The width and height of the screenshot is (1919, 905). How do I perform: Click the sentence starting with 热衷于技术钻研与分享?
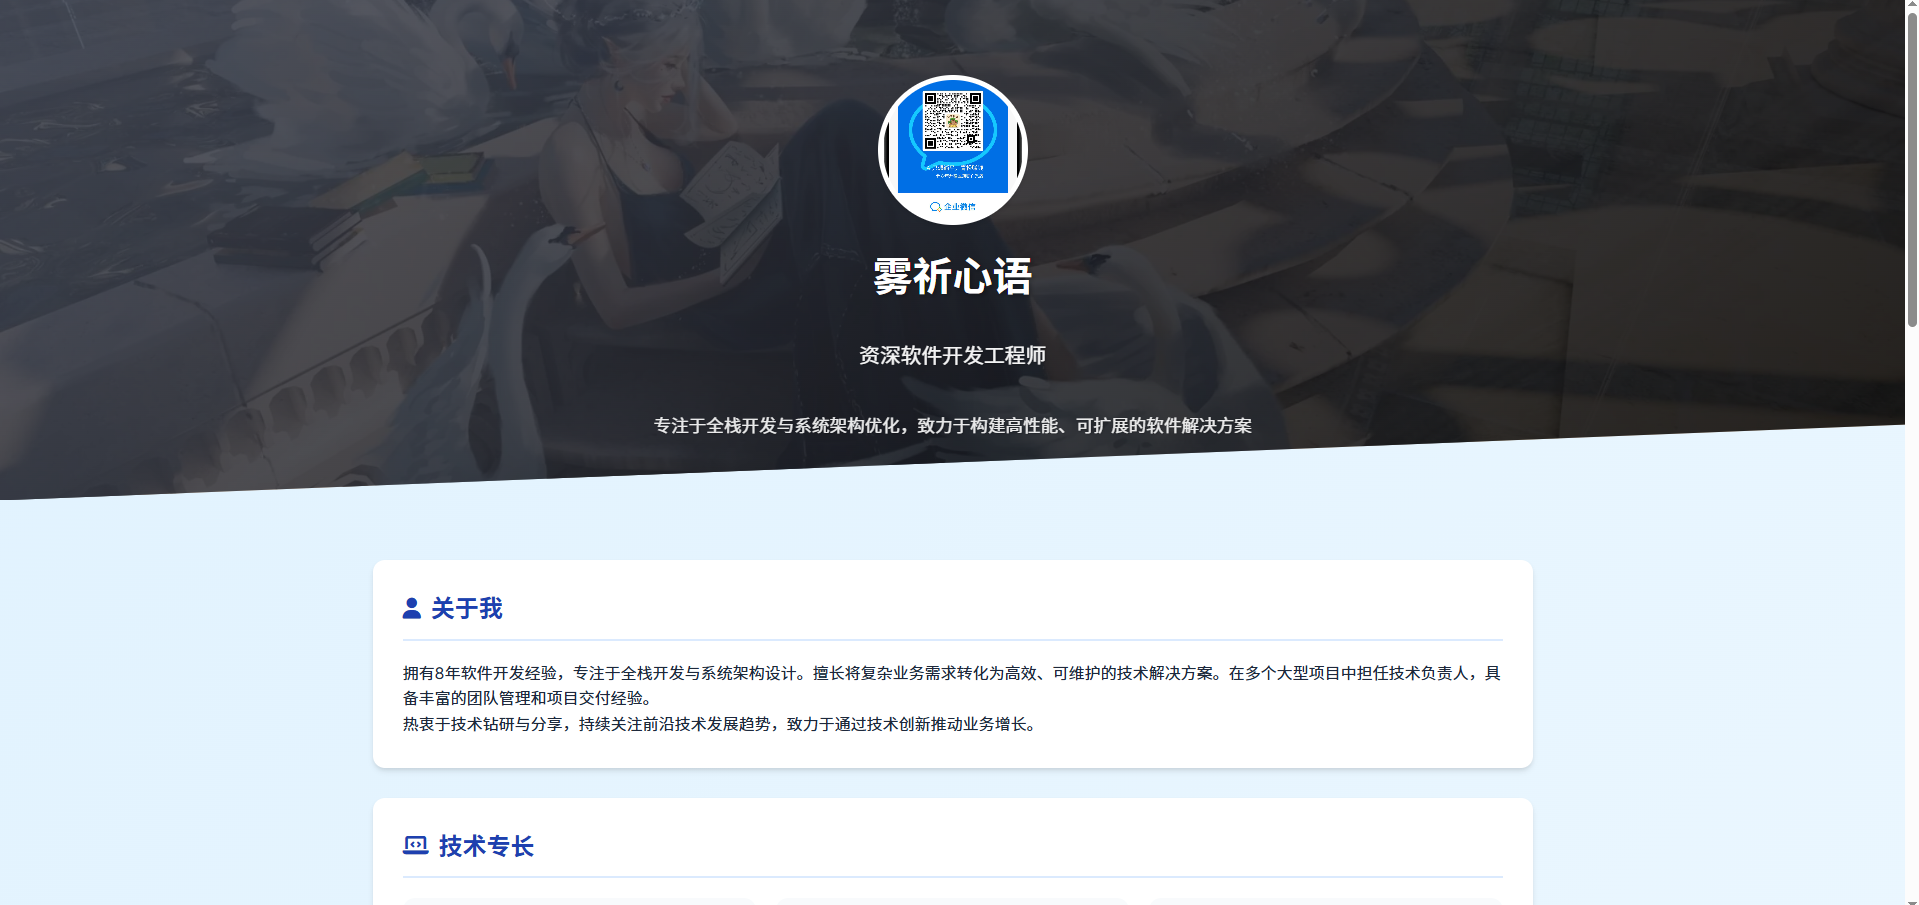tap(720, 724)
